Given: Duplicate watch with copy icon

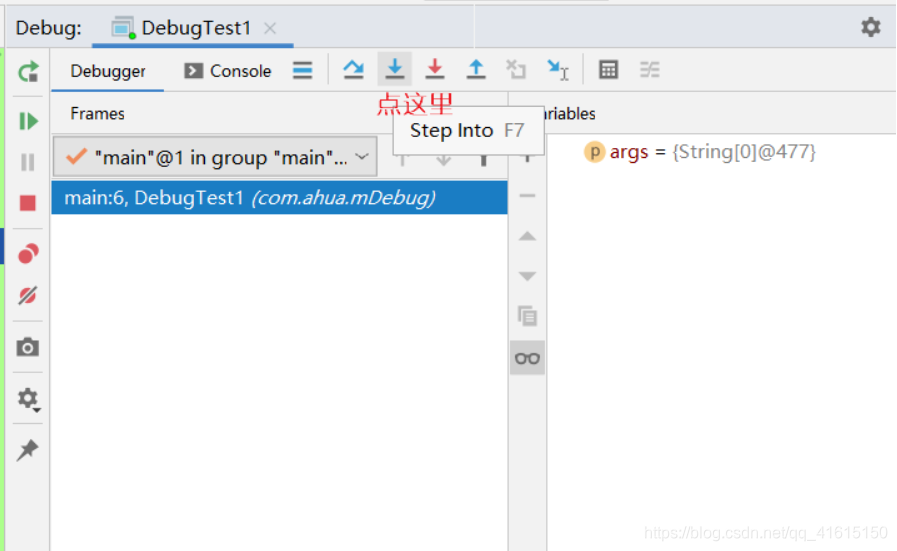Looking at the screenshot, I should point(527,316).
